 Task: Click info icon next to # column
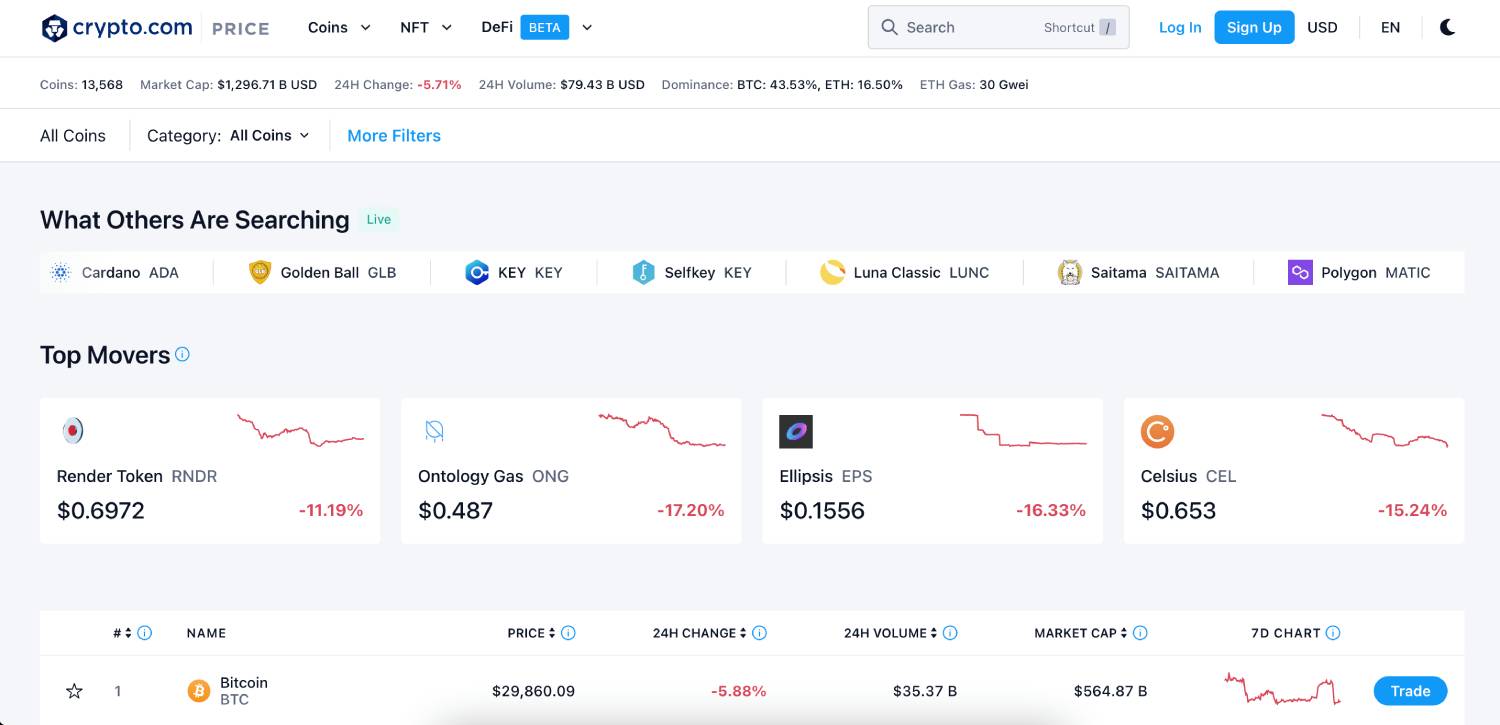tap(144, 633)
